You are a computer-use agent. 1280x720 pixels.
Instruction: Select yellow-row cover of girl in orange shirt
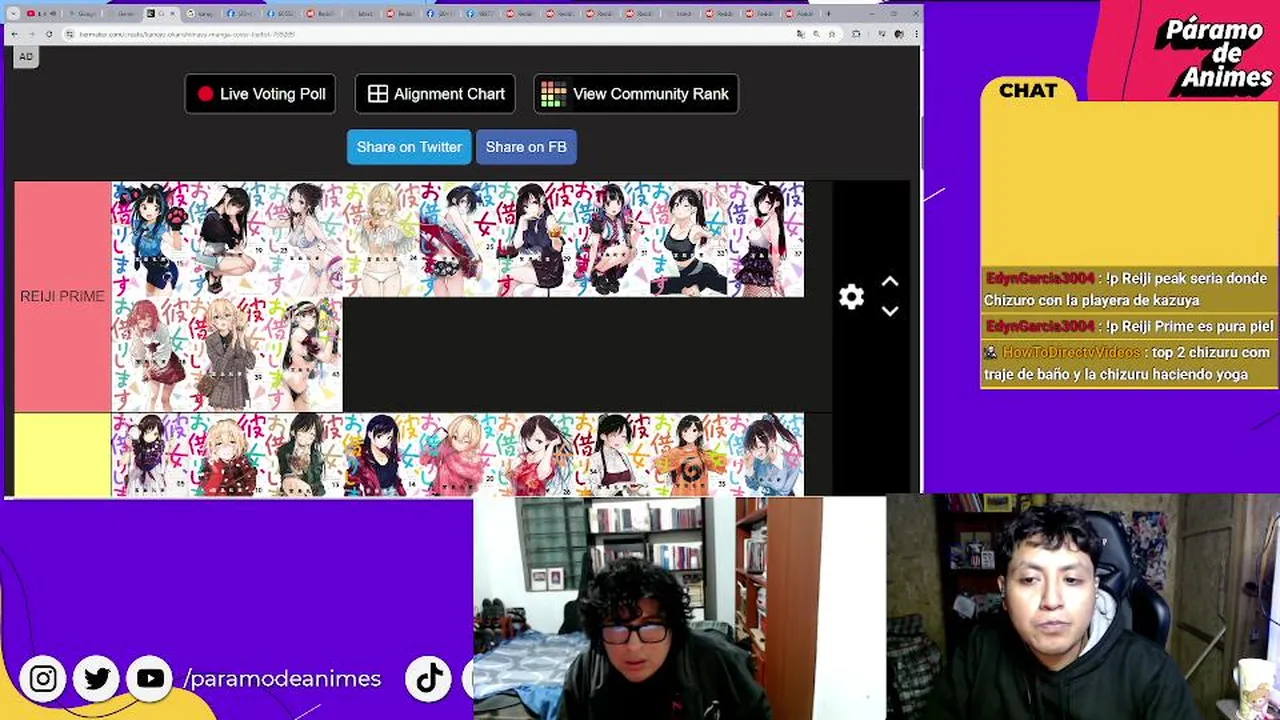click(x=688, y=455)
